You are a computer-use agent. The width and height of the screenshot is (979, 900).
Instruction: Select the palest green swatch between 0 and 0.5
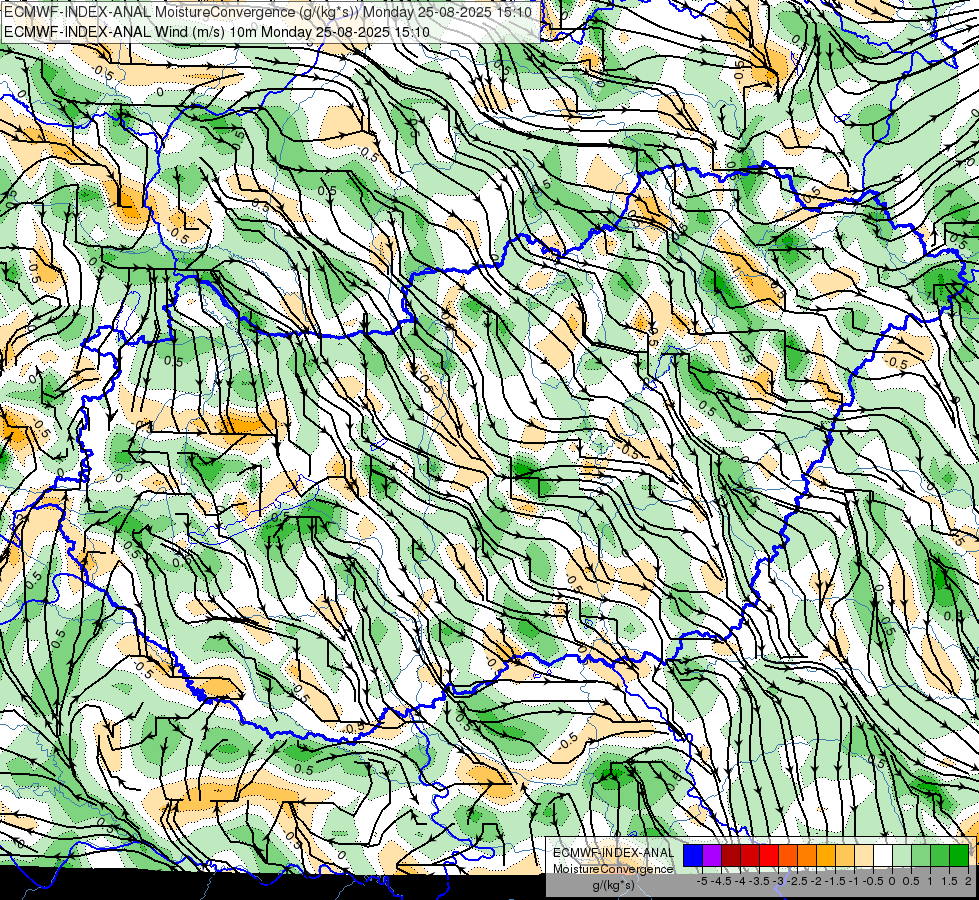902,855
